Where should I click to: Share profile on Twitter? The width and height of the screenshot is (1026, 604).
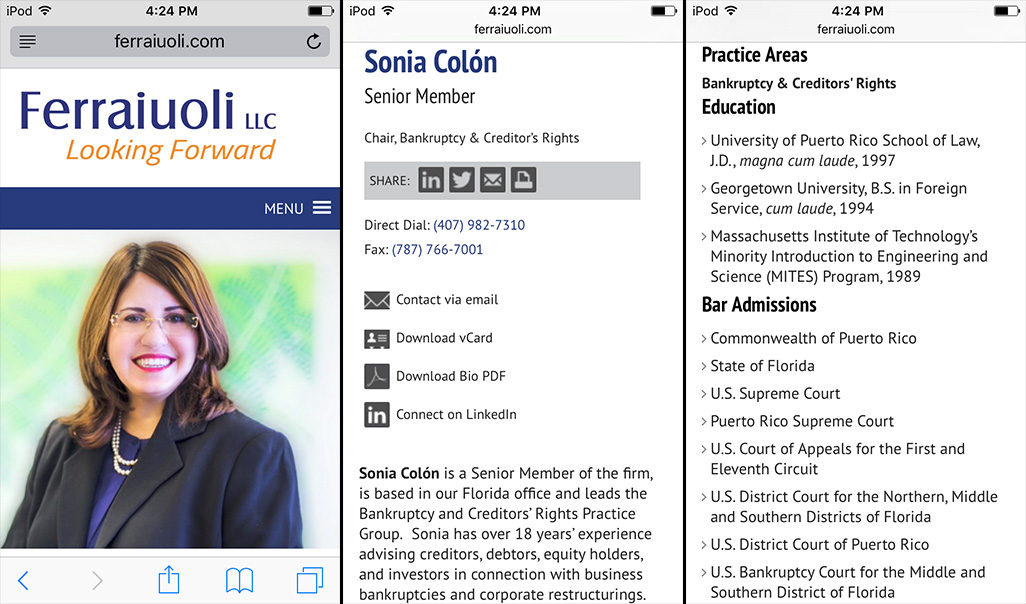pos(461,180)
